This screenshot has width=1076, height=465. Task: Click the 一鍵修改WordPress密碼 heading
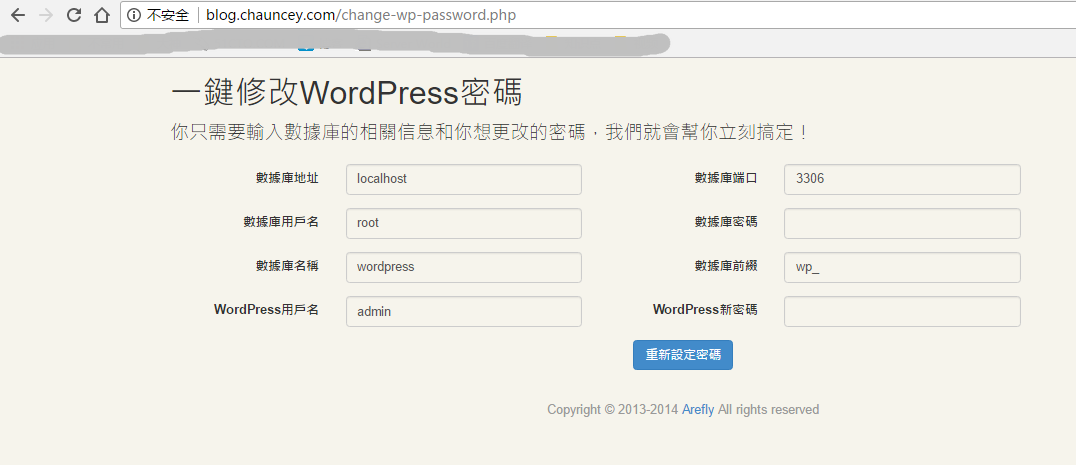(x=347, y=93)
